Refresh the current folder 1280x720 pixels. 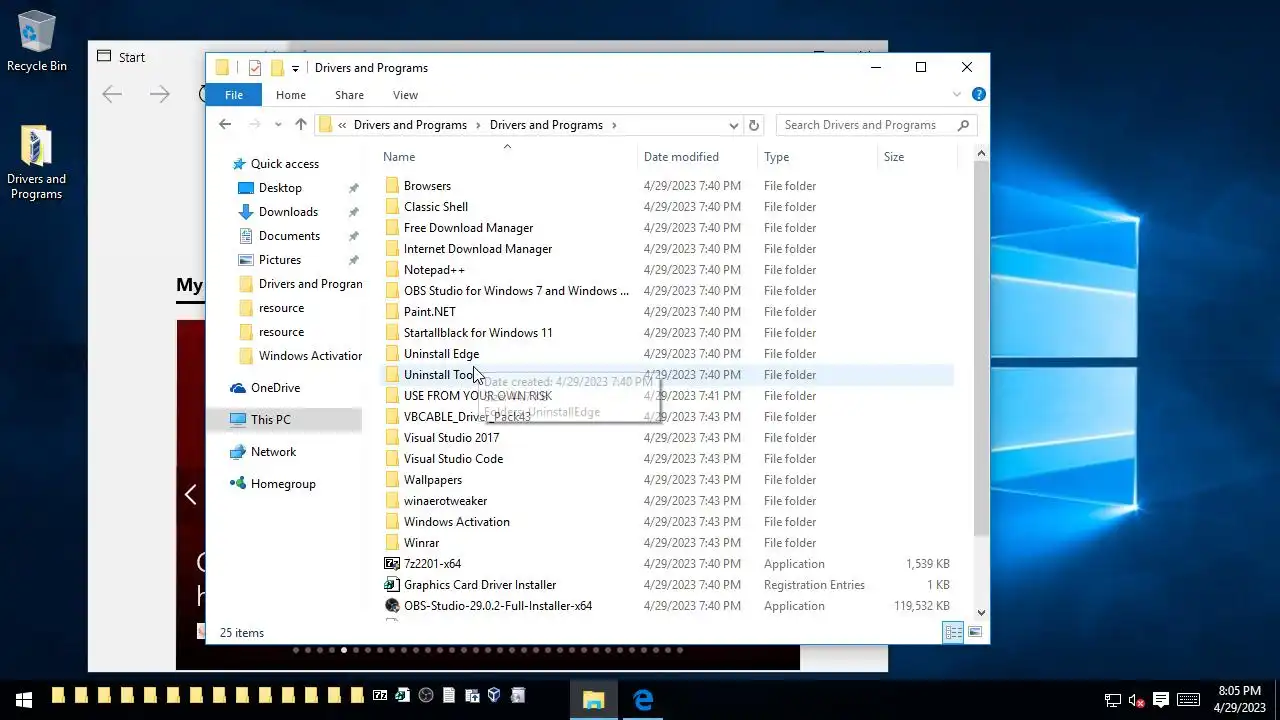pos(754,125)
